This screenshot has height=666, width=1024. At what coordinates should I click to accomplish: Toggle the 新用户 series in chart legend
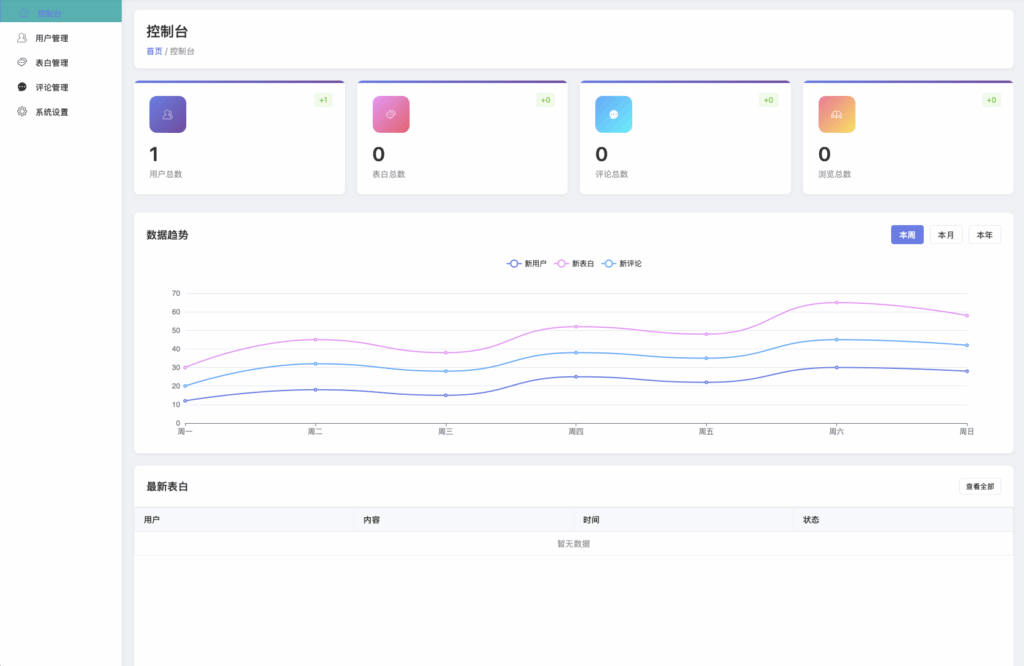point(527,263)
